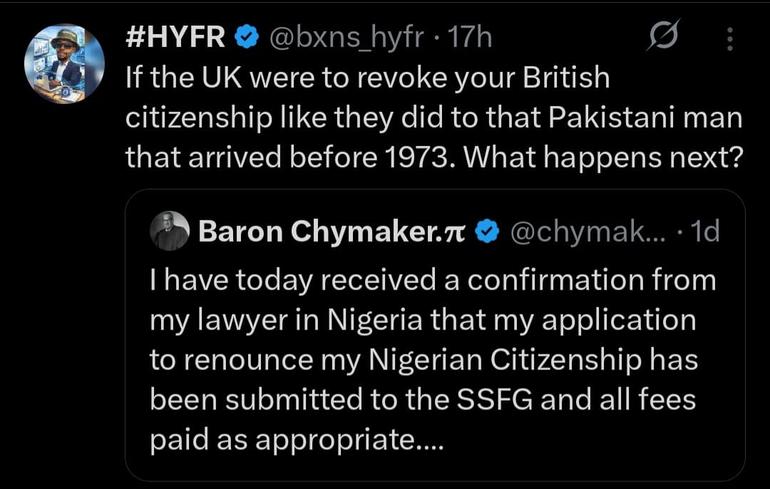The image size is (770, 489).
Task: Click 'paid as appropriate....' text
Action: (x=297, y=441)
